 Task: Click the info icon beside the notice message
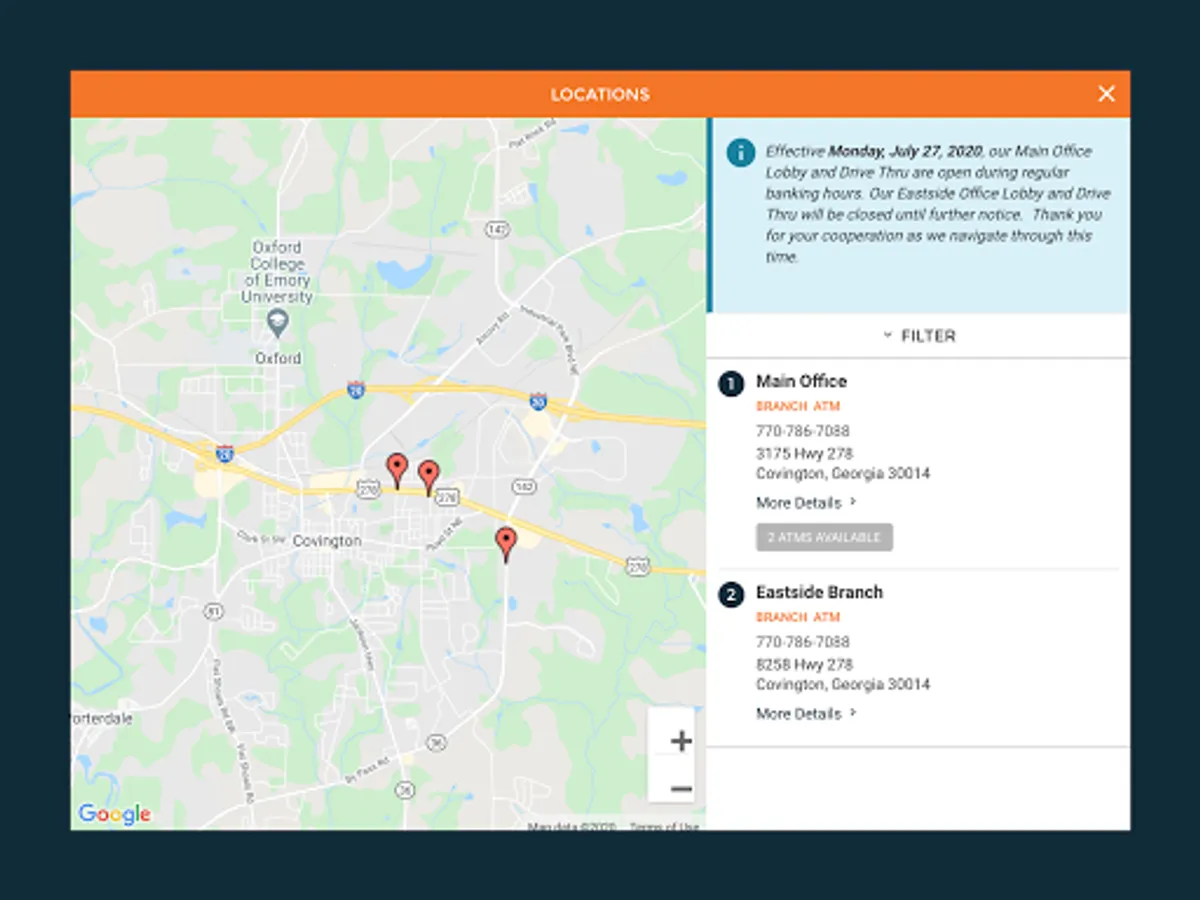coord(740,153)
